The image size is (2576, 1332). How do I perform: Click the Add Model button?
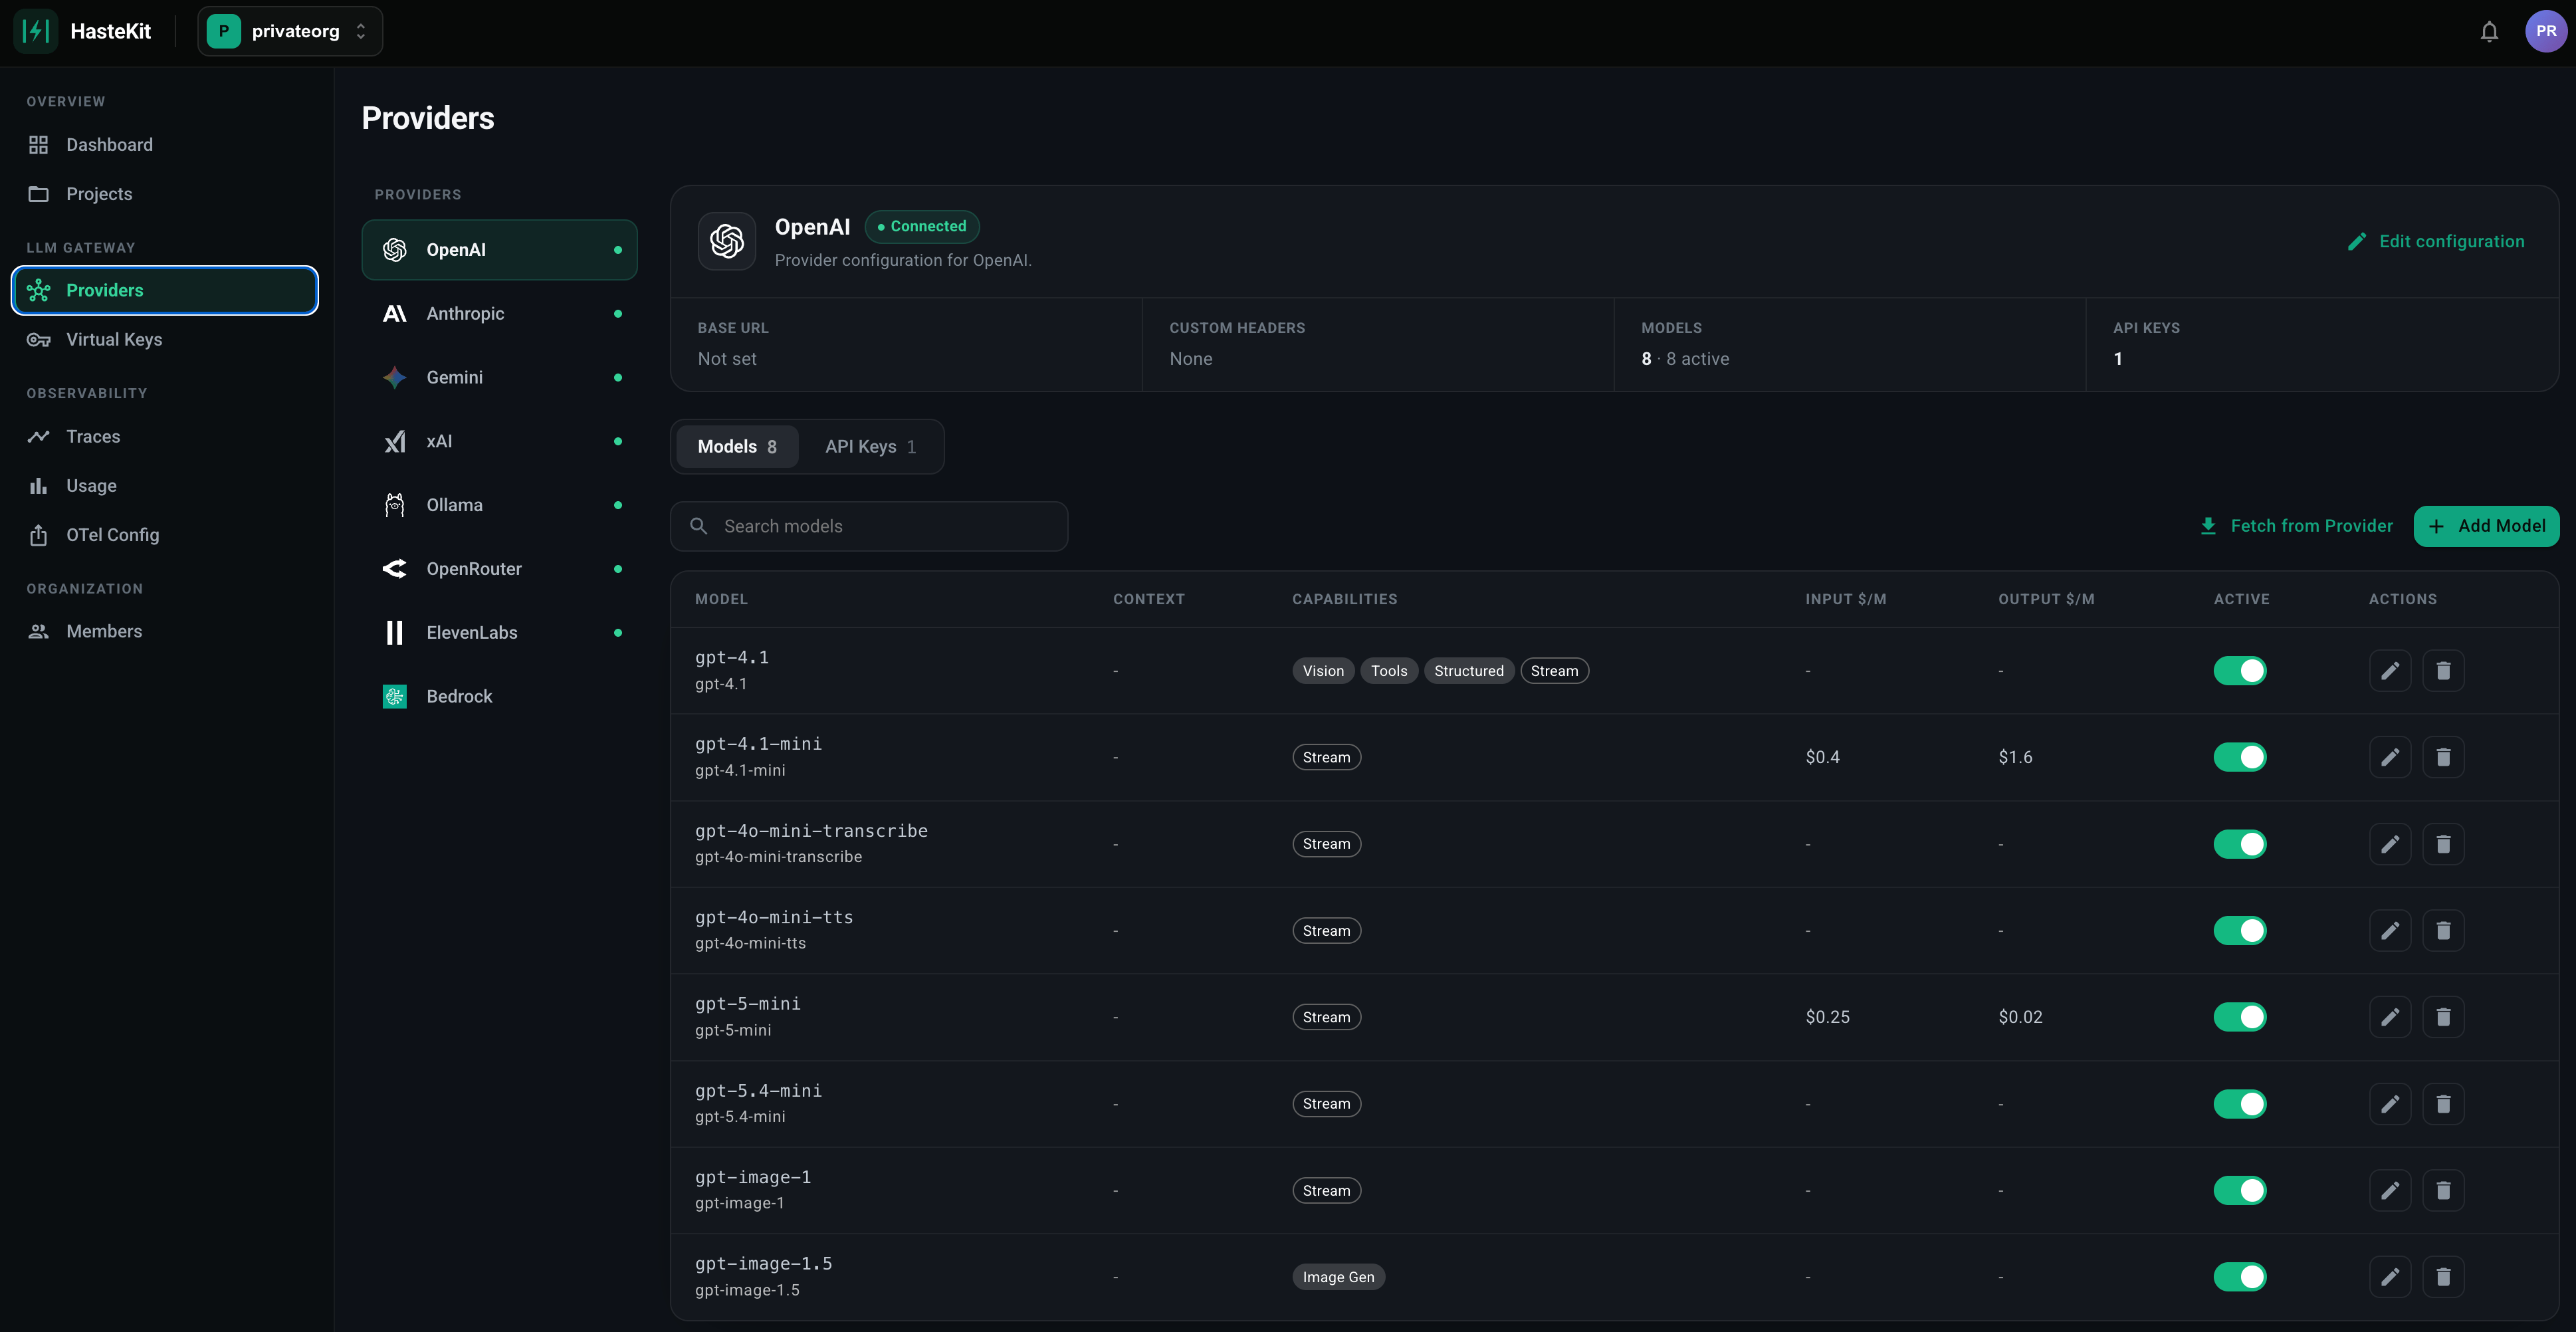tap(2486, 526)
